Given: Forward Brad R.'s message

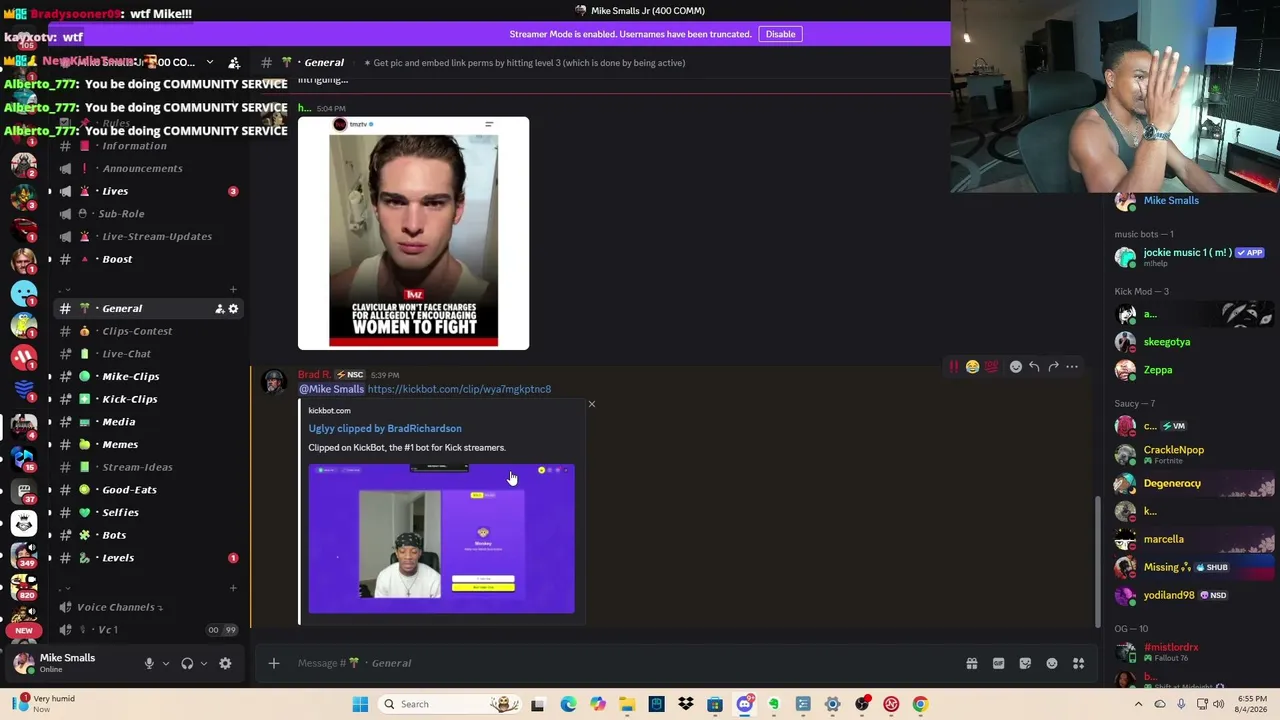Looking at the screenshot, I should coord(1053,367).
